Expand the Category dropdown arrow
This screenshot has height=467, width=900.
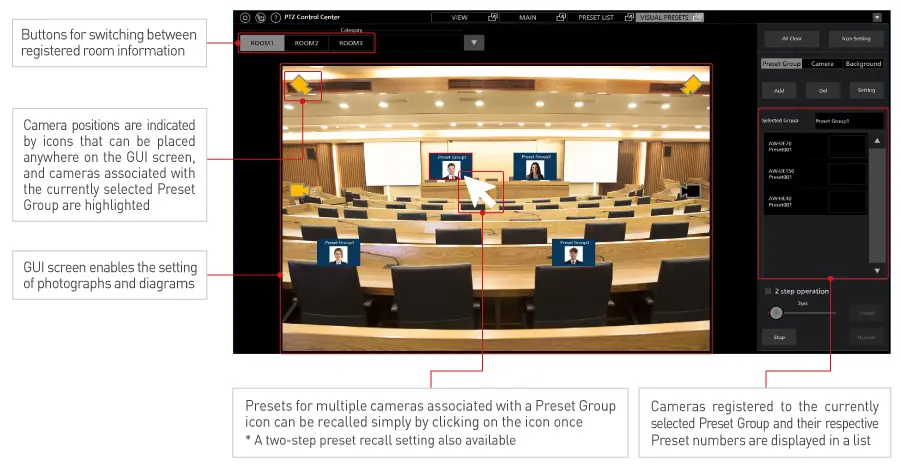coord(475,43)
